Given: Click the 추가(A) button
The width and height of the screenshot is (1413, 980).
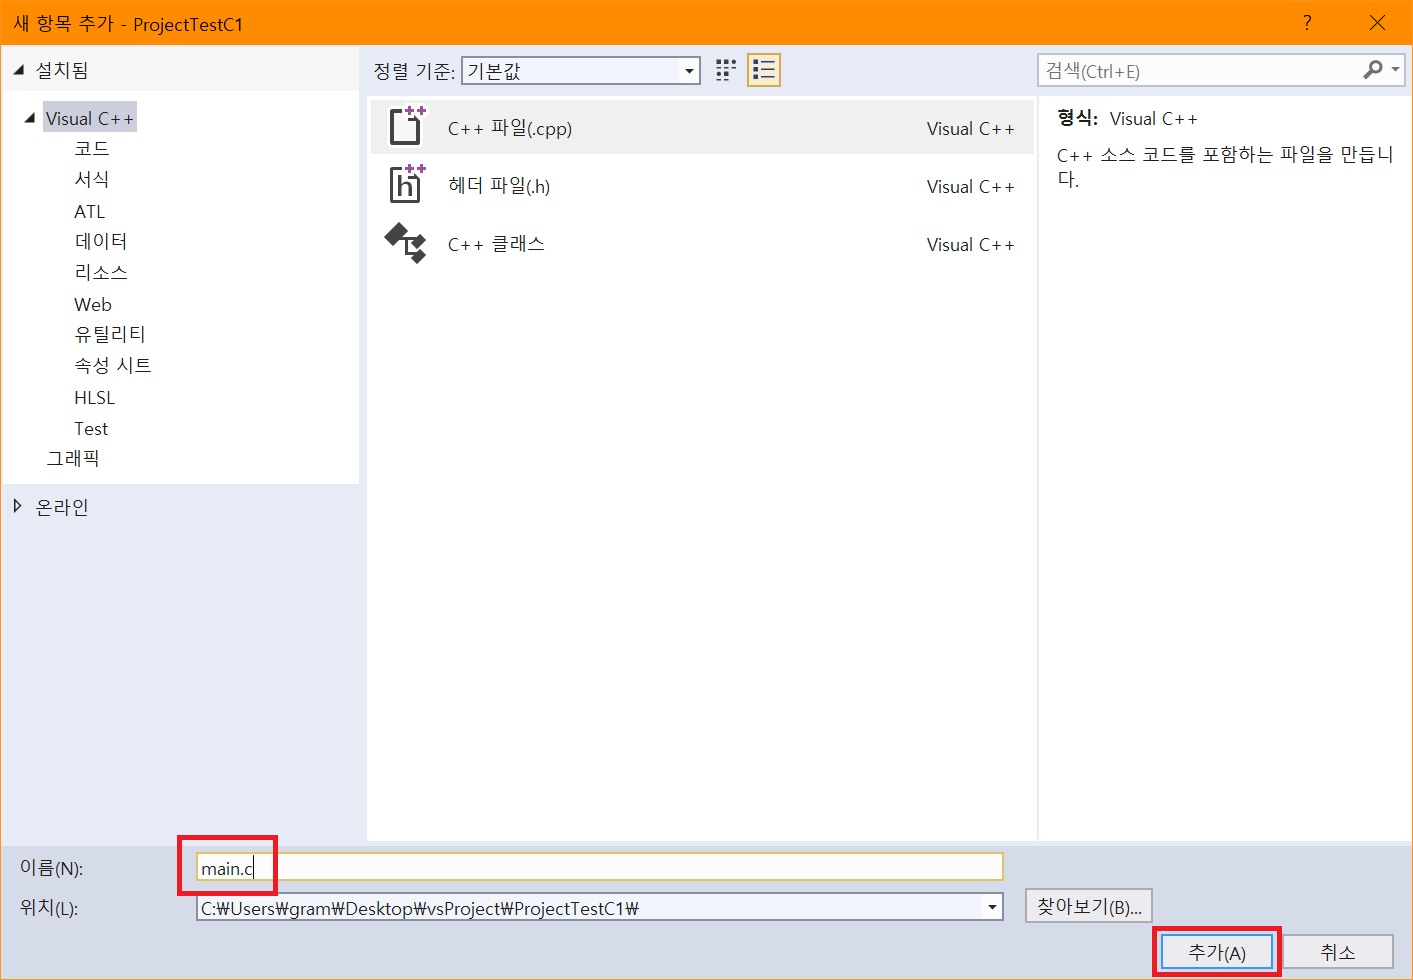Looking at the screenshot, I should [x=1217, y=952].
